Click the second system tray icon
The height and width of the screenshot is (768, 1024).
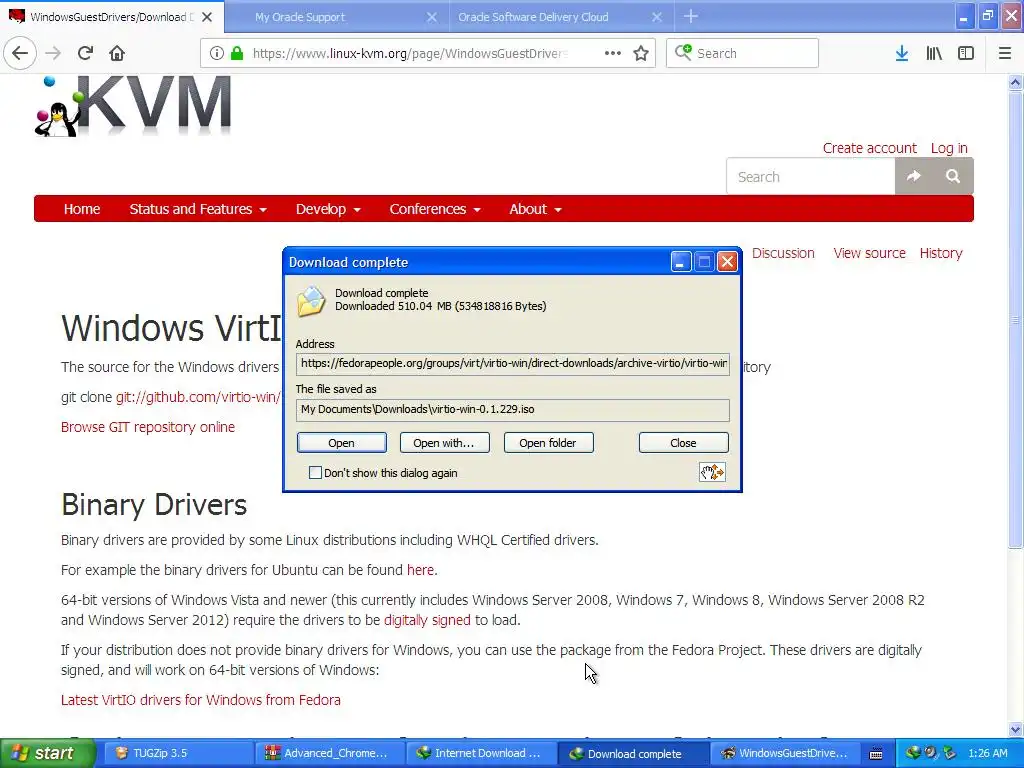tap(931, 753)
